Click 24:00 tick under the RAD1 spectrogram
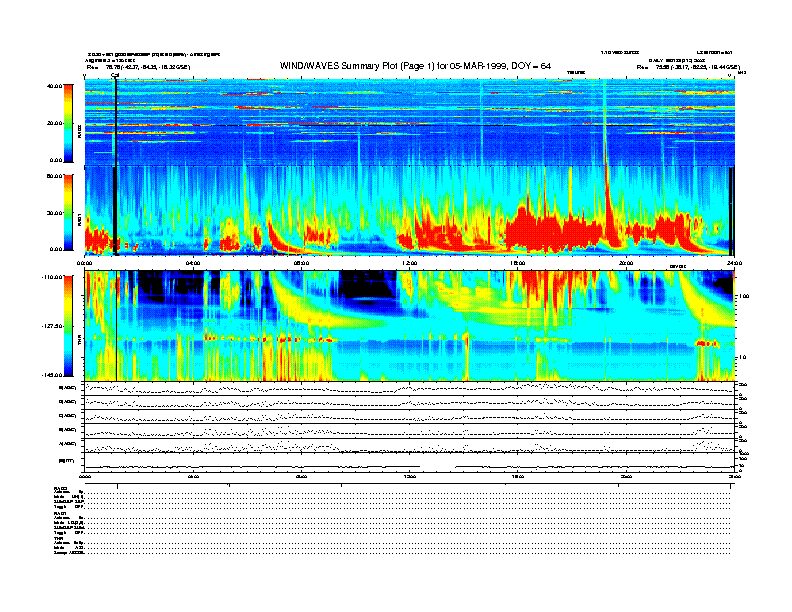This screenshot has width=792, height=612. [734, 263]
